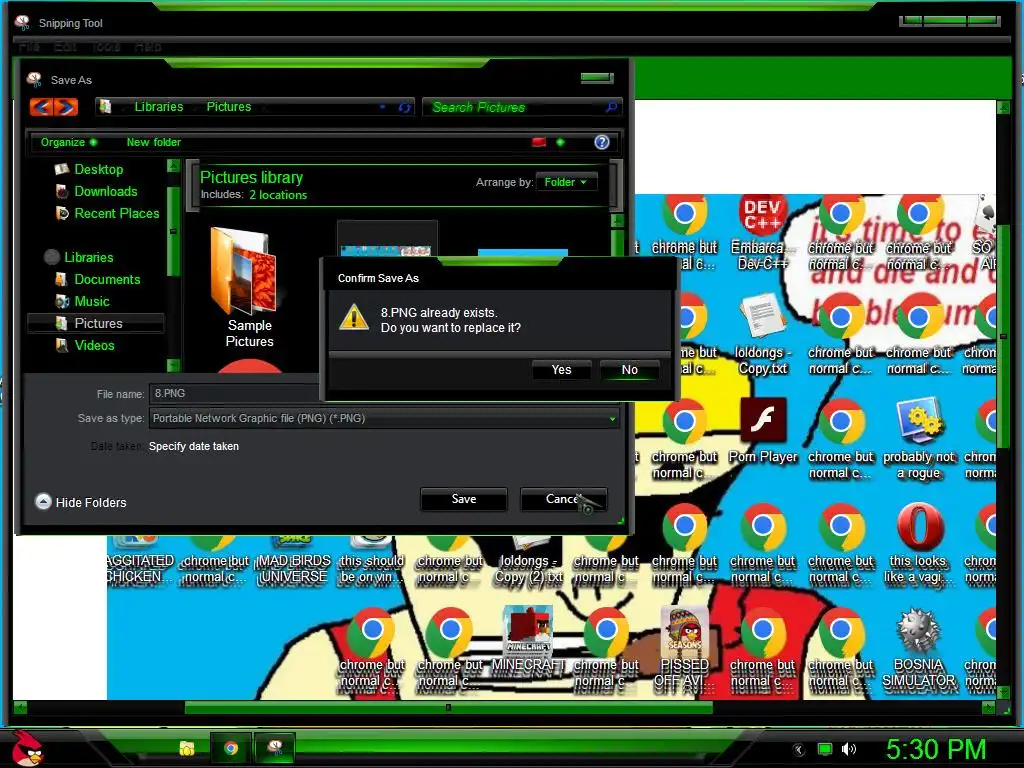Open the Organize menu

[x=69, y=142]
